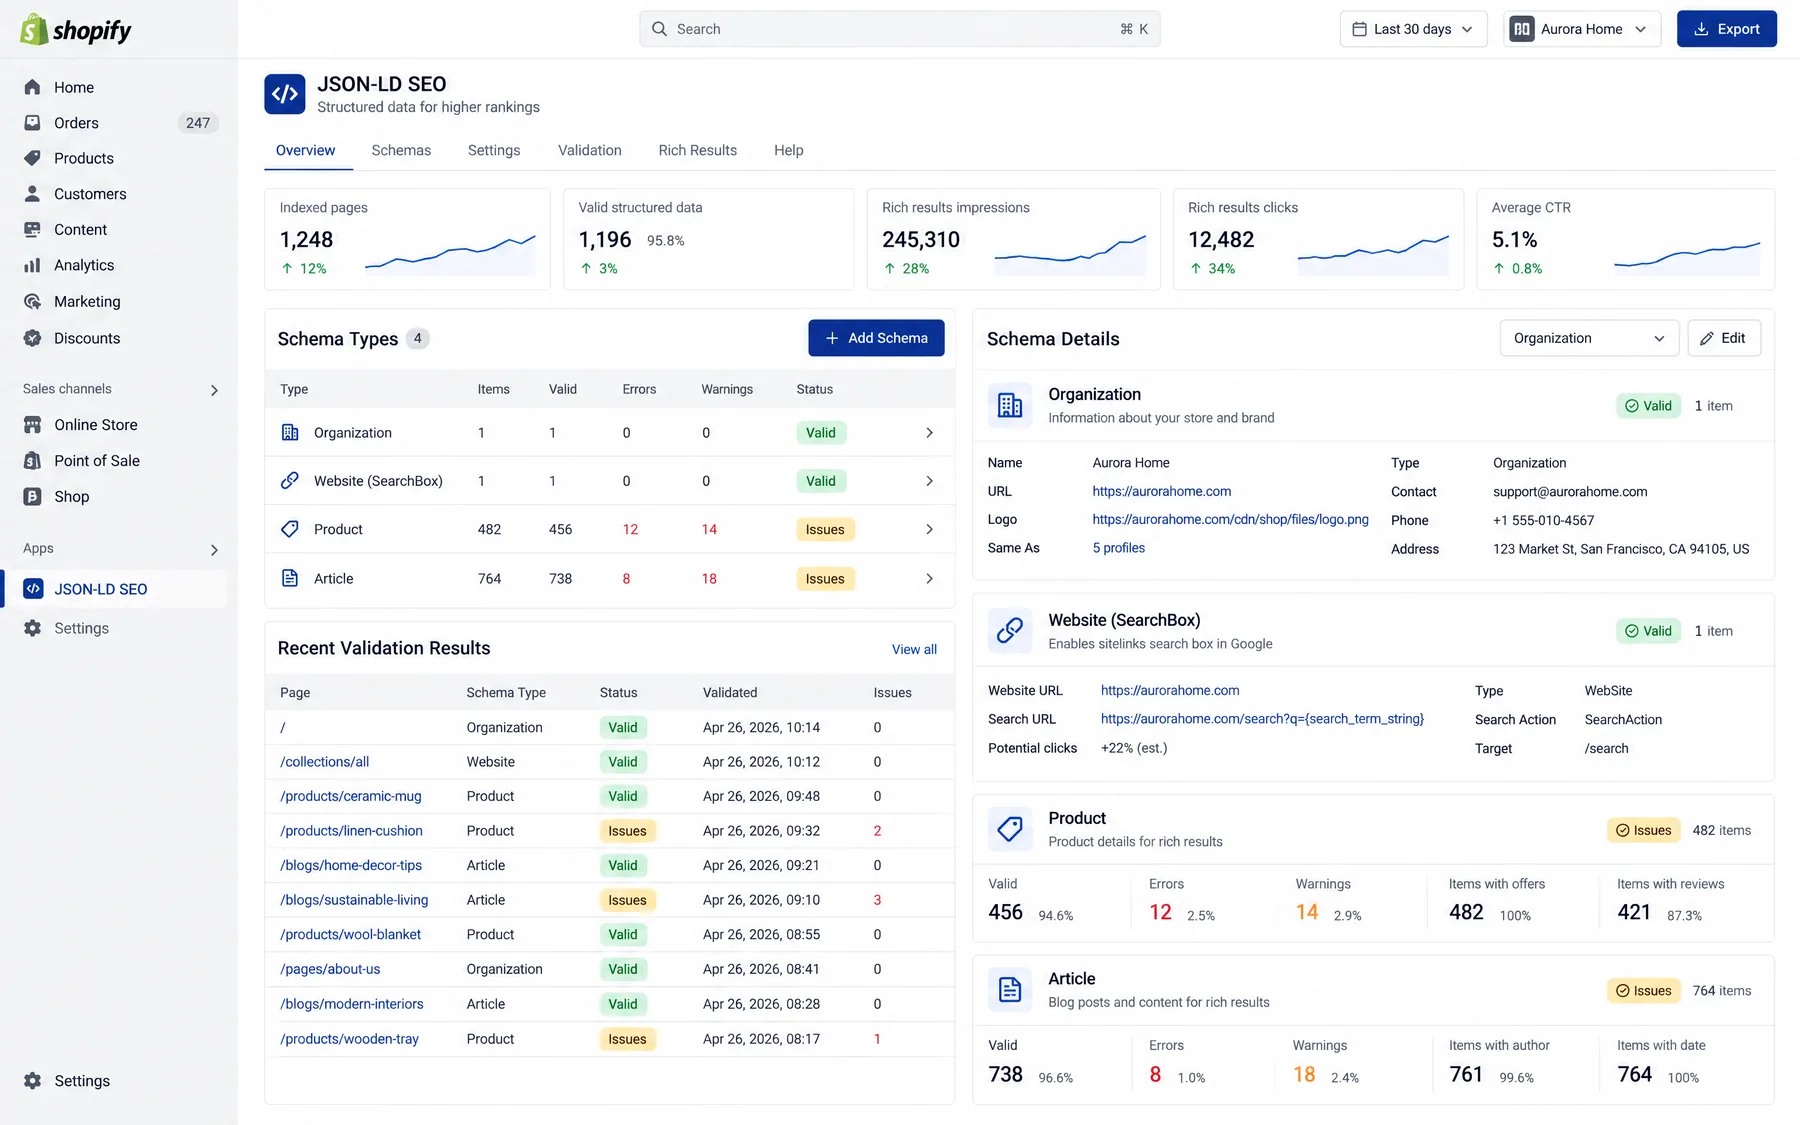Click the Export button

click(1726, 29)
